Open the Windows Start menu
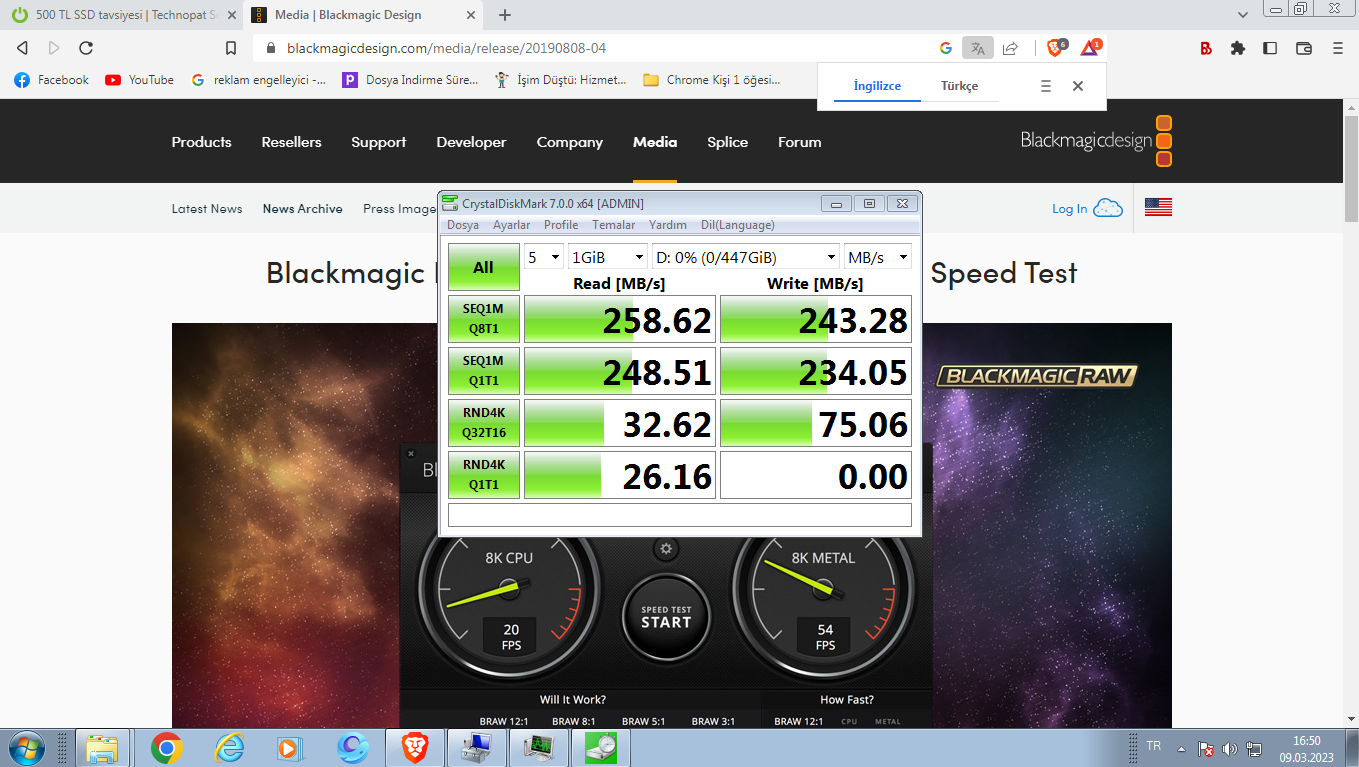The width and height of the screenshot is (1359, 767). click(x=25, y=747)
